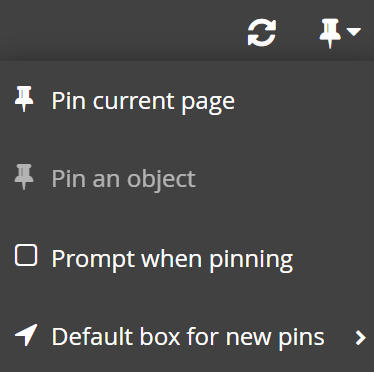374x372 pixels.
Task: Click the small white down-triangle beside pushpin
Action: 353,32
